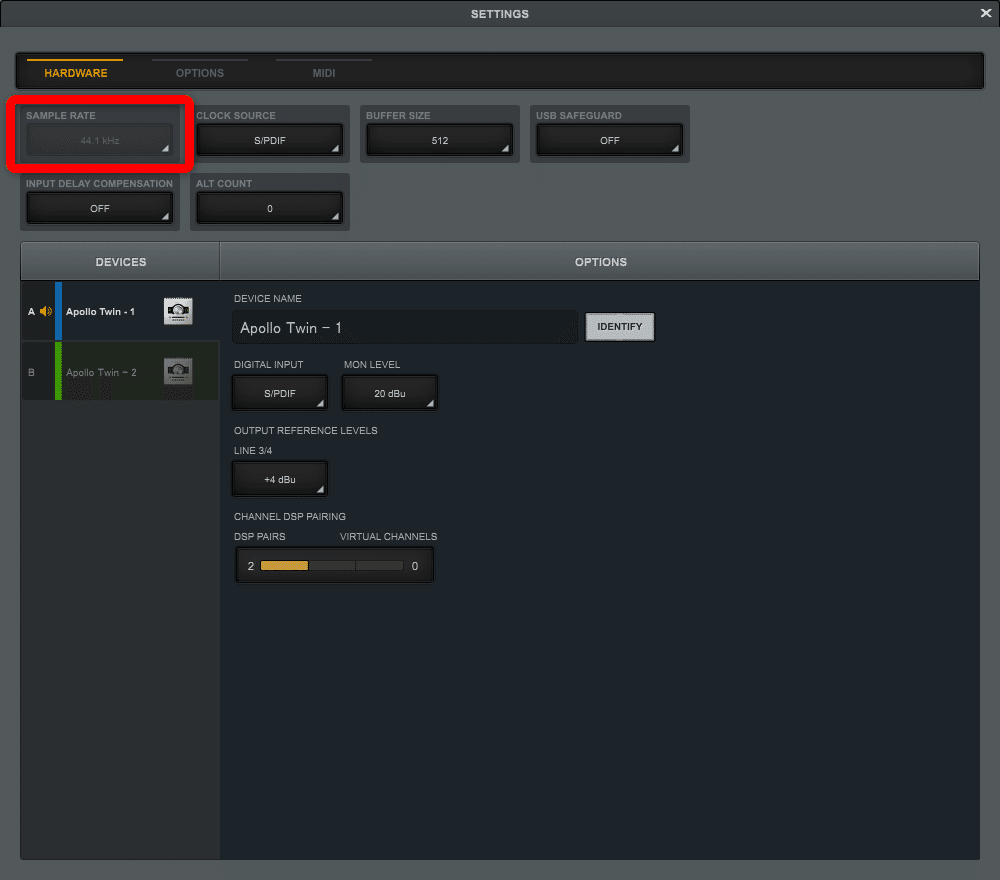Click the device letter B label
The width and height of the screenshot is (1000, 880).
(31, 372)
